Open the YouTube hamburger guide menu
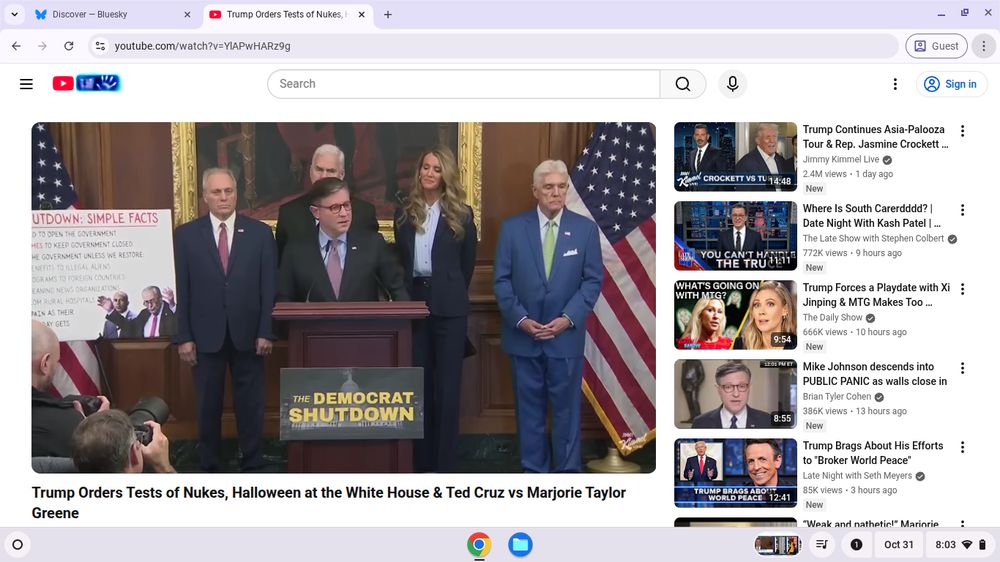 26,84
